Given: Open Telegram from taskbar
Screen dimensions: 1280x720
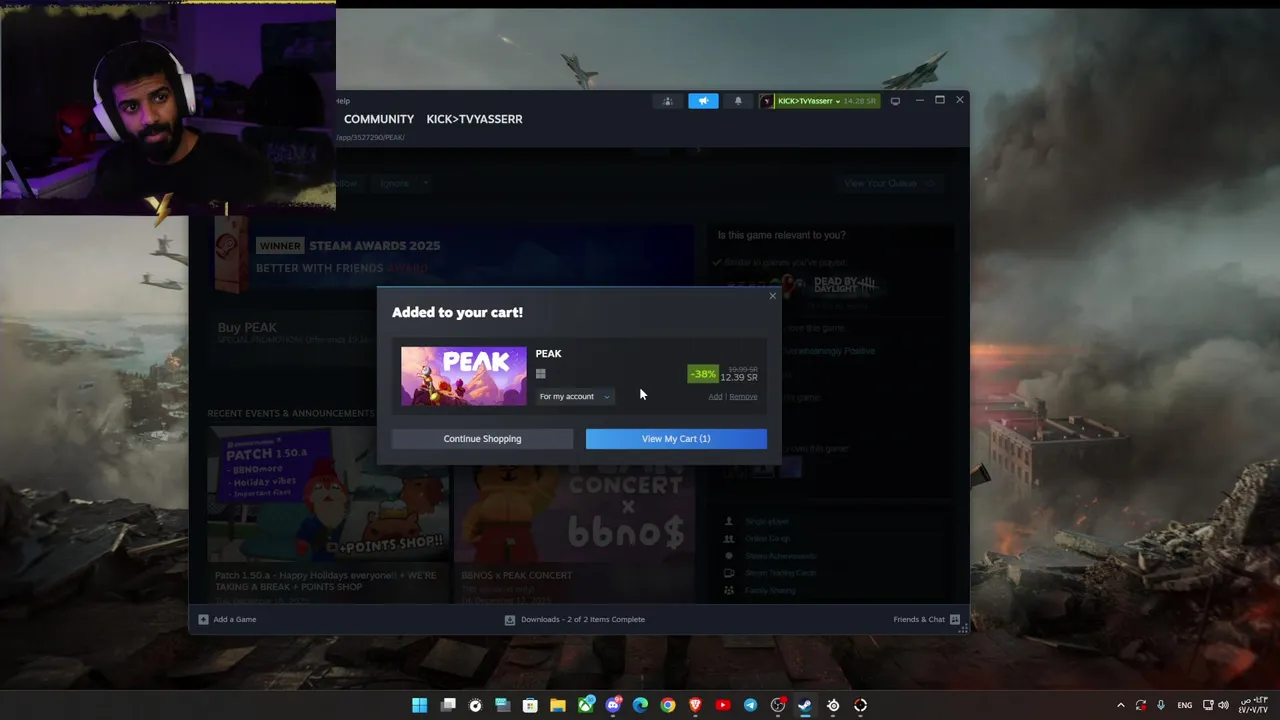Looking at the screenshot, I should pyautogui.click(x=750, y=705).
